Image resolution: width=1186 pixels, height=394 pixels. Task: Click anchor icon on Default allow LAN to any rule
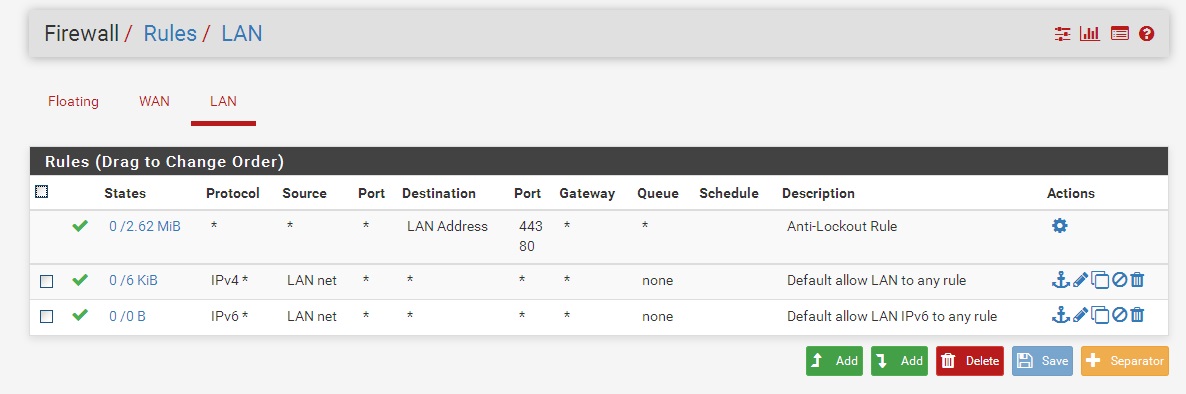[1060, 281]
